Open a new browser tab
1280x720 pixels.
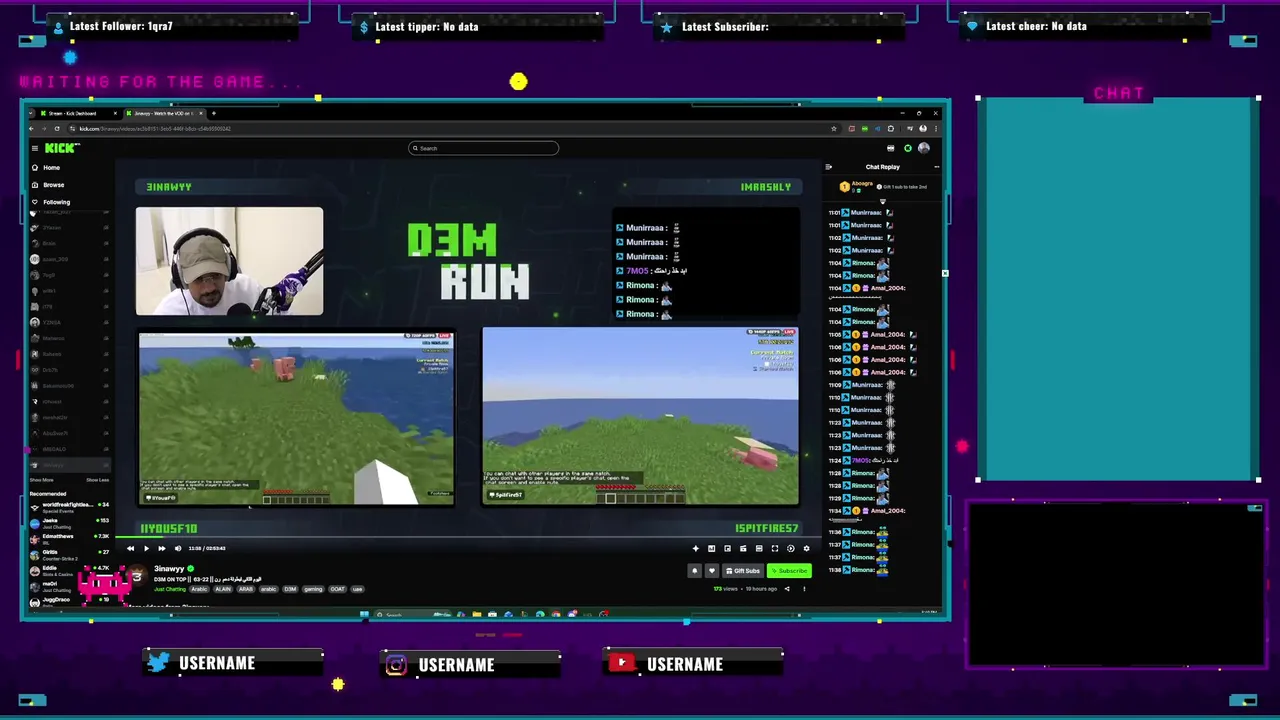(213, 113)
